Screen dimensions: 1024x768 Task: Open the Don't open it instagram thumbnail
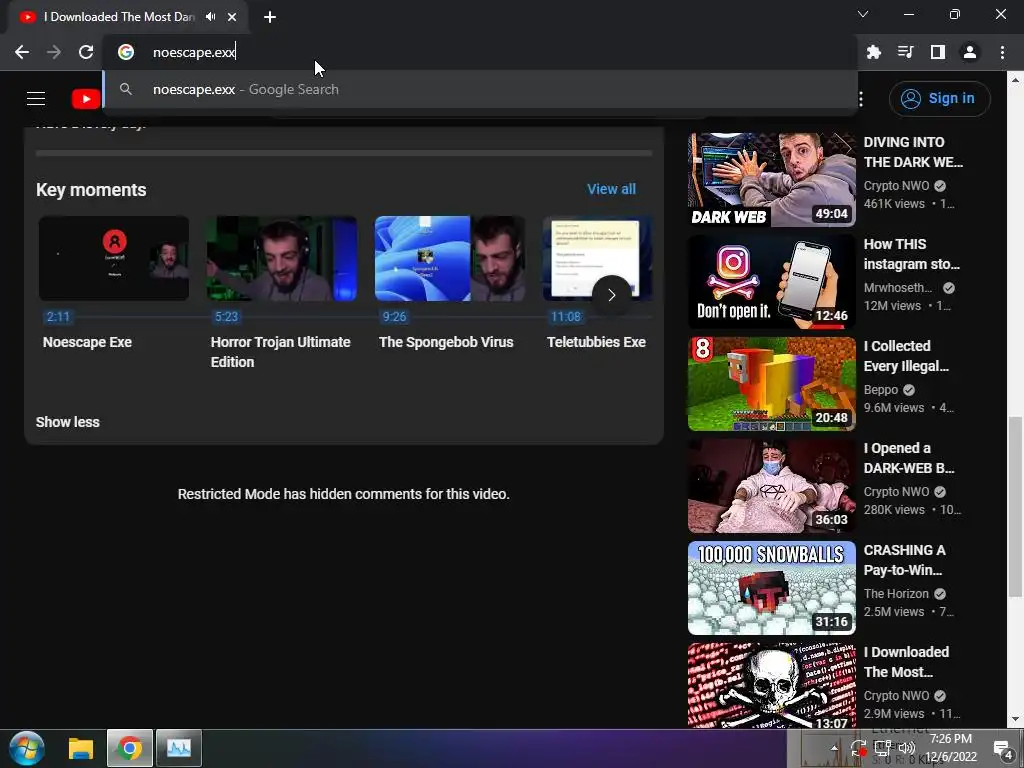771,282
